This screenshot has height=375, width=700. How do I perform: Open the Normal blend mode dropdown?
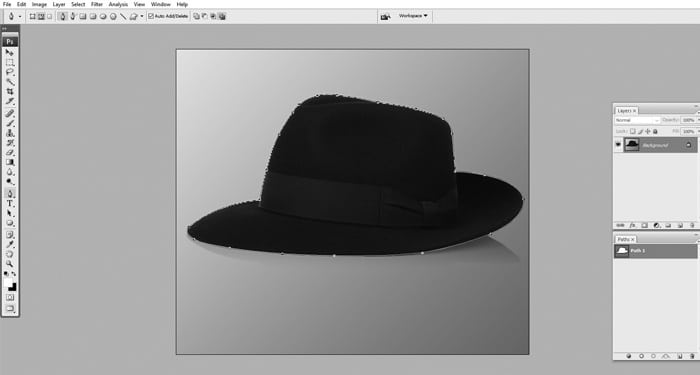[637, 121]
